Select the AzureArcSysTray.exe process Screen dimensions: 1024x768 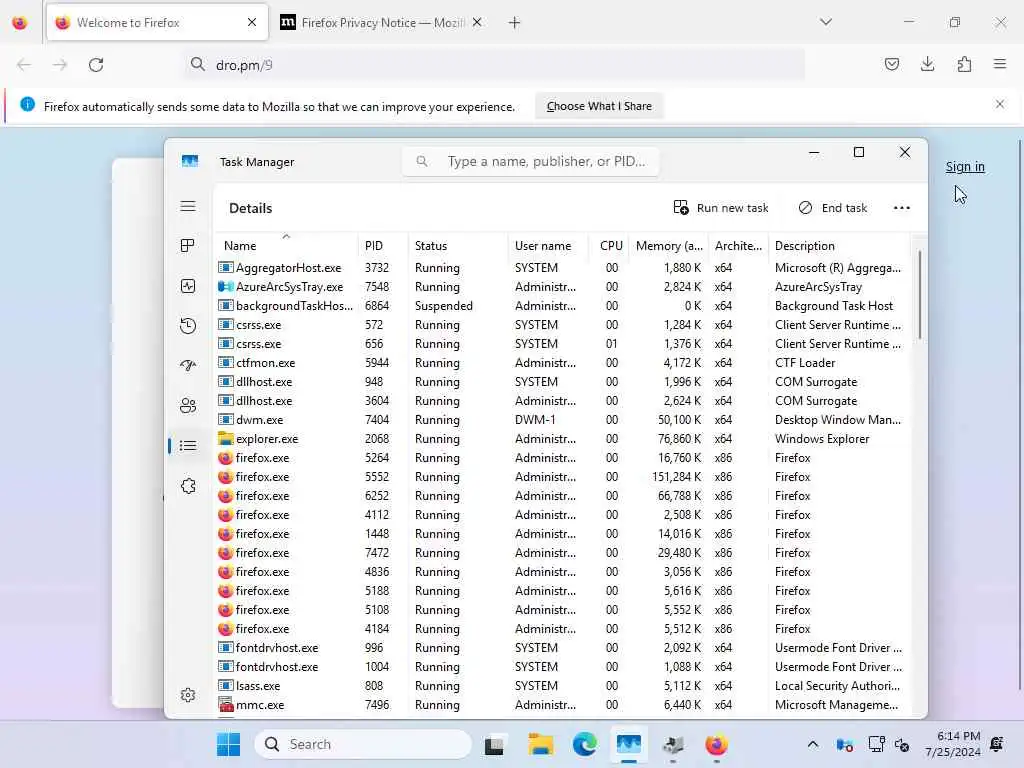562,287
